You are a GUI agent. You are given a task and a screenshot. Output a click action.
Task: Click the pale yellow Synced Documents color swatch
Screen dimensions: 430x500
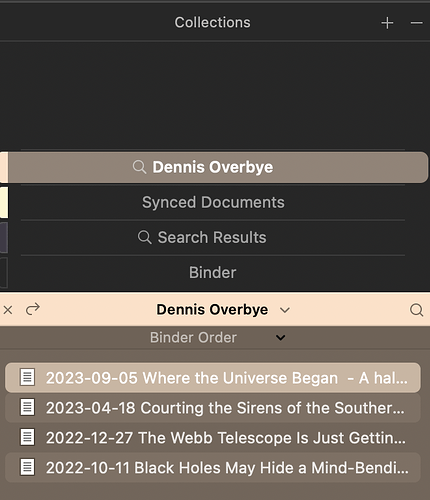tap(4, 202)
